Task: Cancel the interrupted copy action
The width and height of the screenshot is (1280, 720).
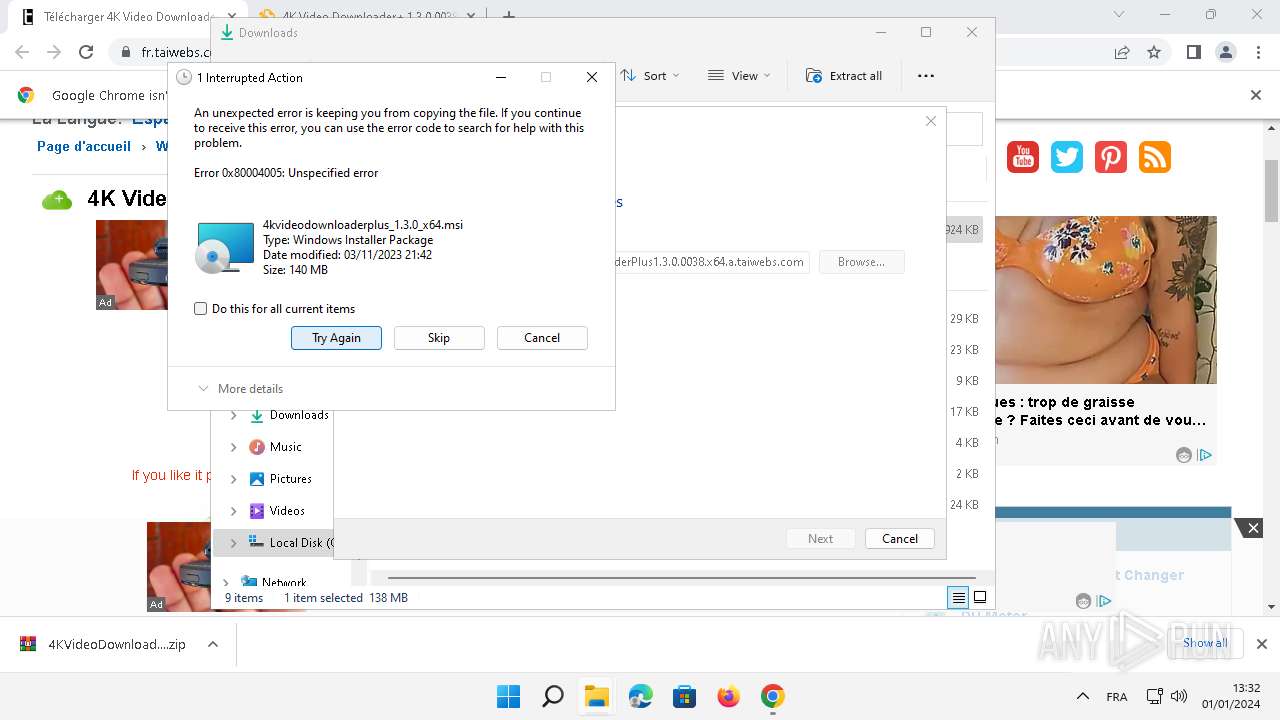Action: coord(542,338)
